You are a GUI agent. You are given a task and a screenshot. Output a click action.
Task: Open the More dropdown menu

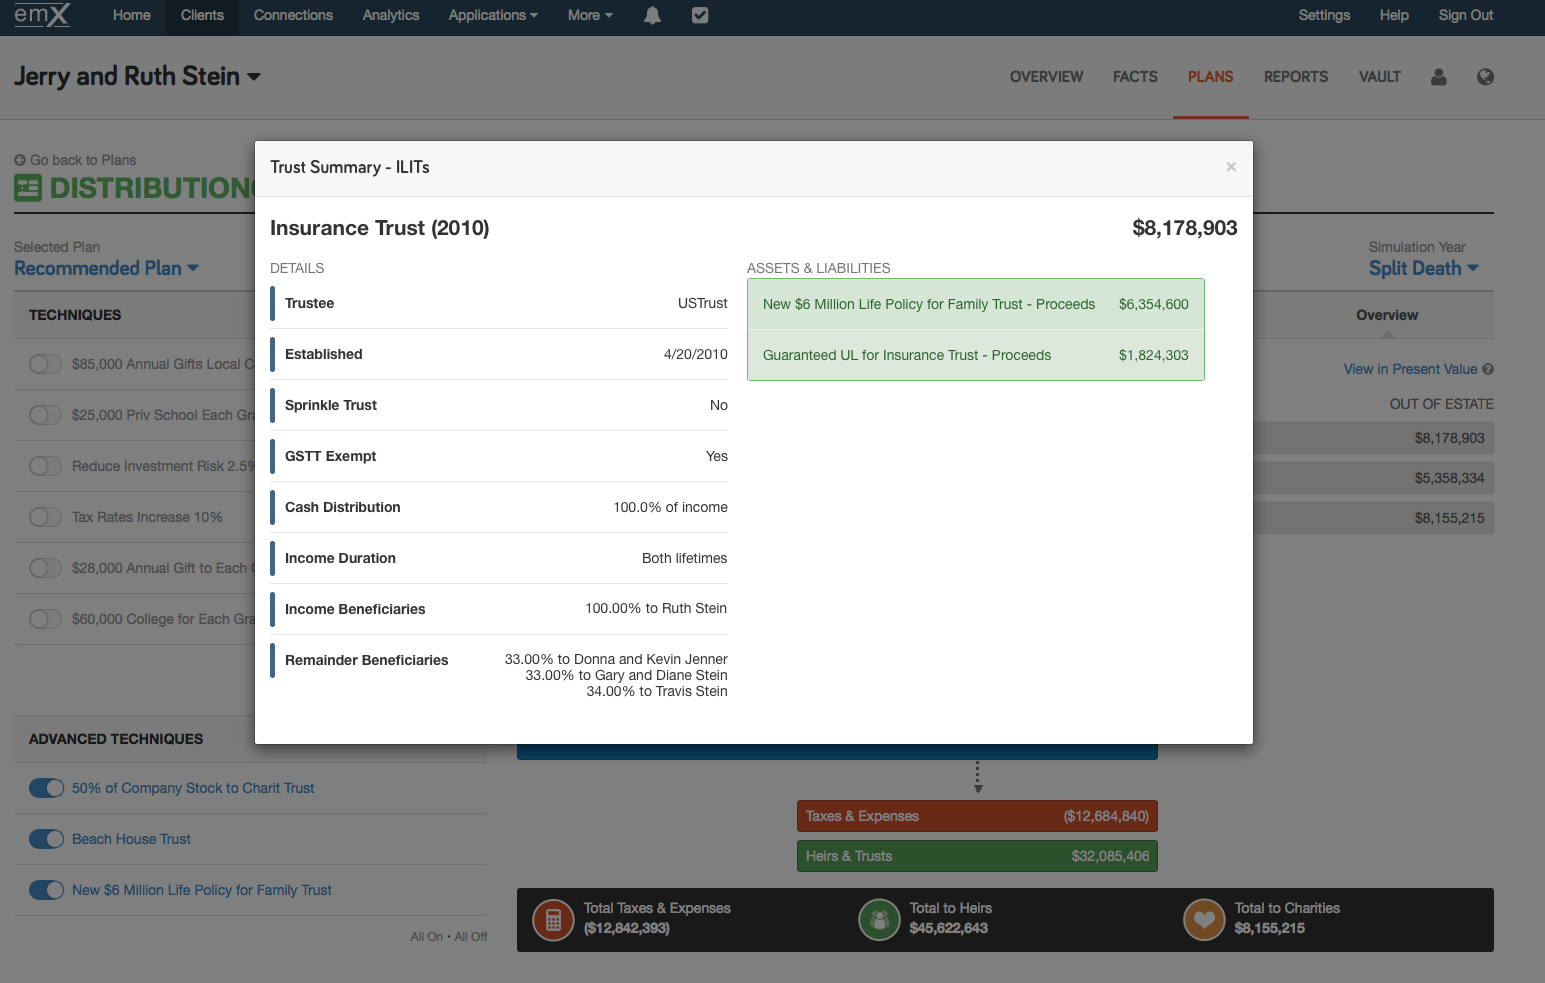(590, 15)
